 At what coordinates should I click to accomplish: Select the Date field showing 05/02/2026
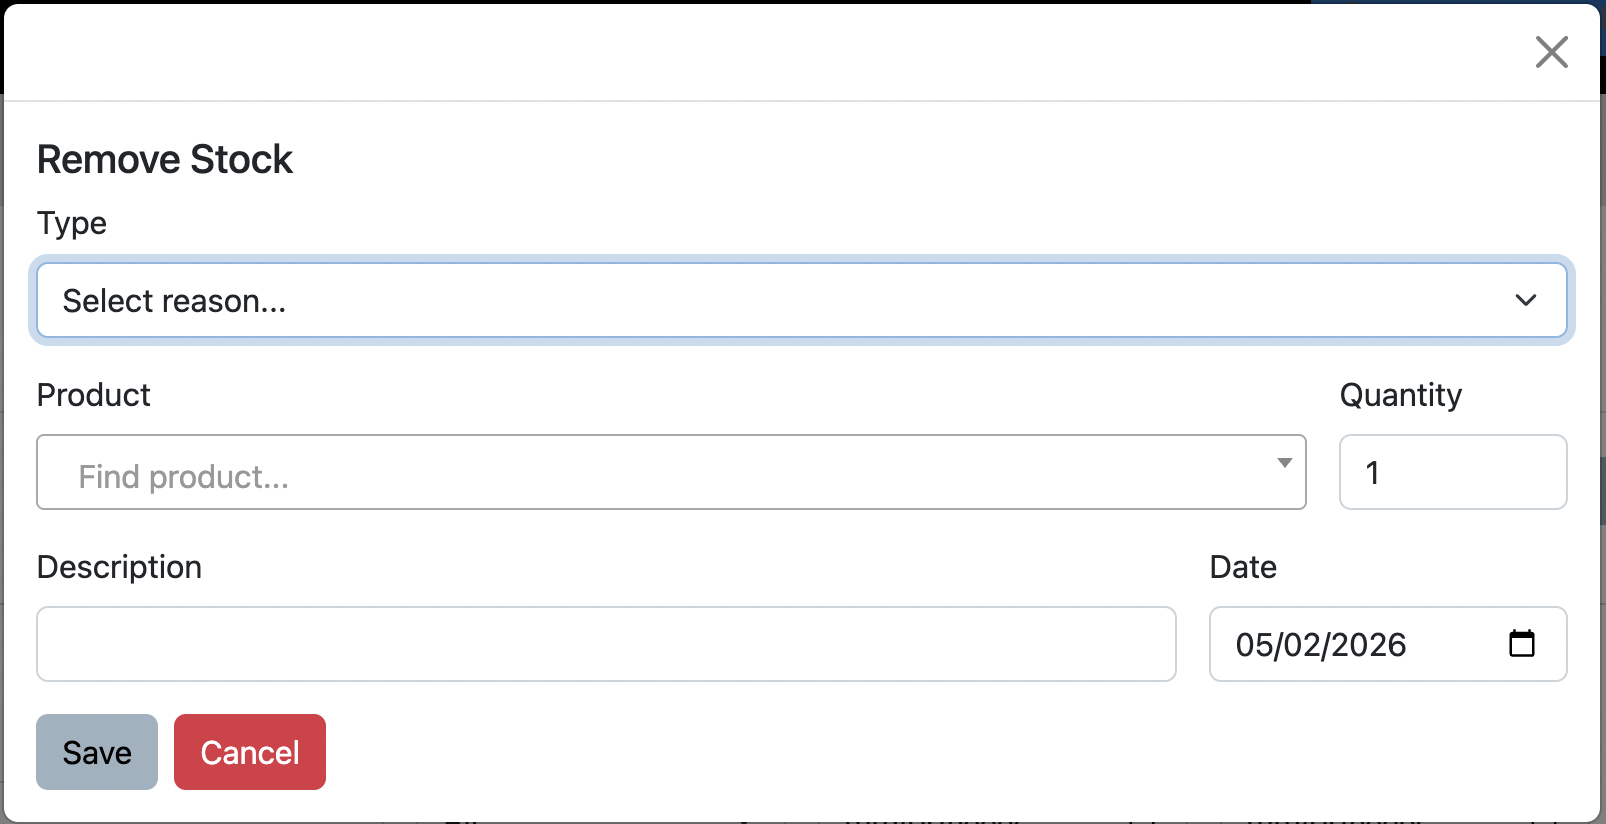point(1388,644)
